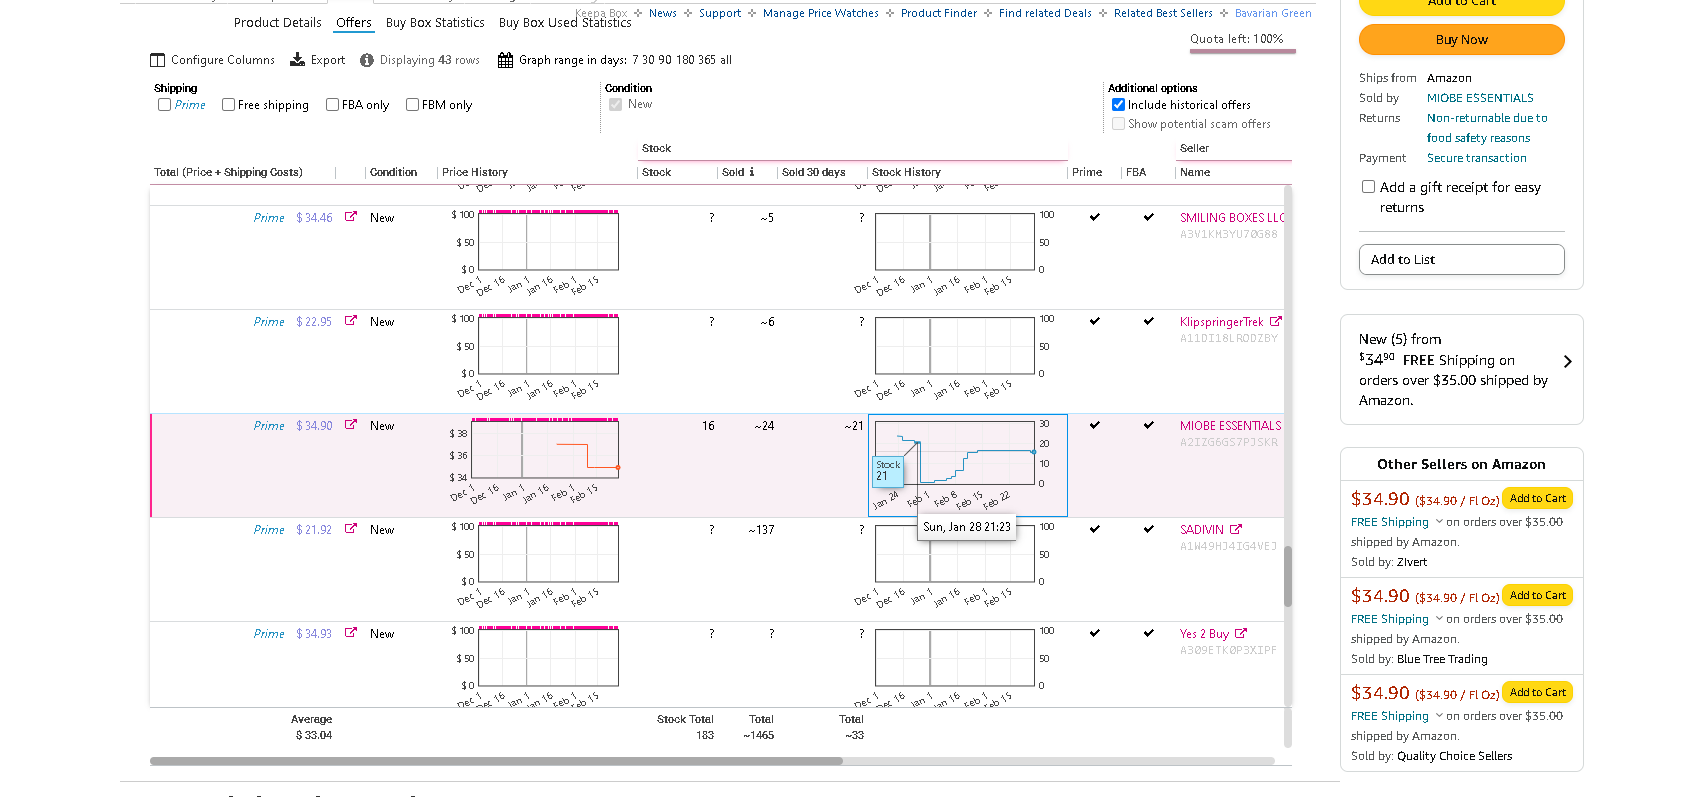Open Secure transaction link

point(1476,158)
